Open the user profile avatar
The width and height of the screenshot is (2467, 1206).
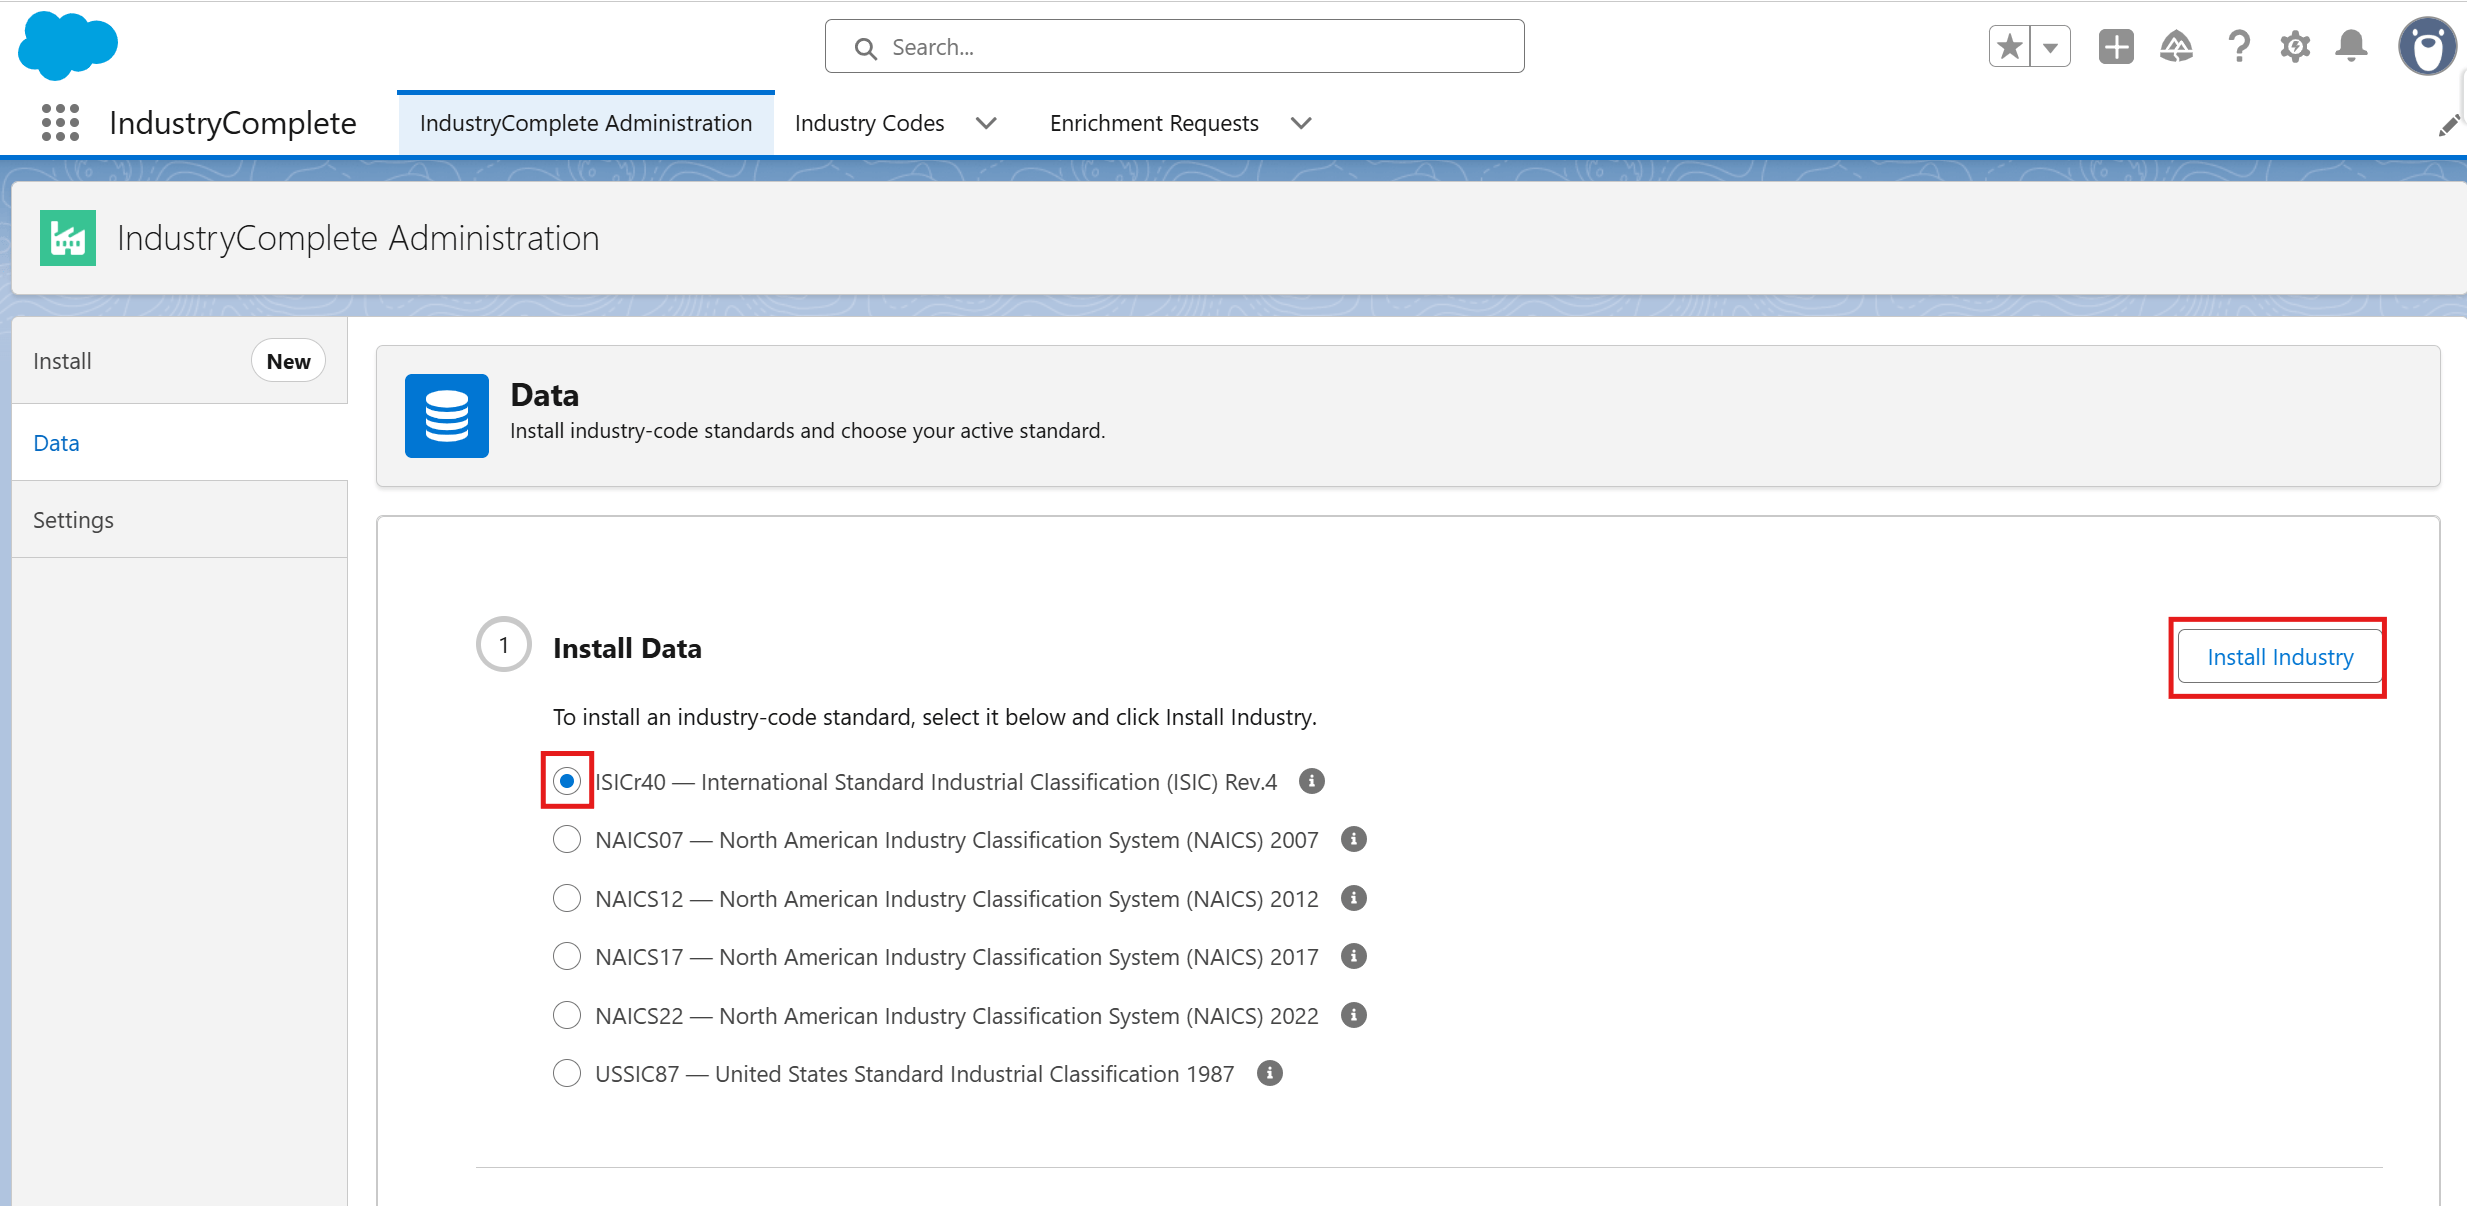pos(2427,47)
